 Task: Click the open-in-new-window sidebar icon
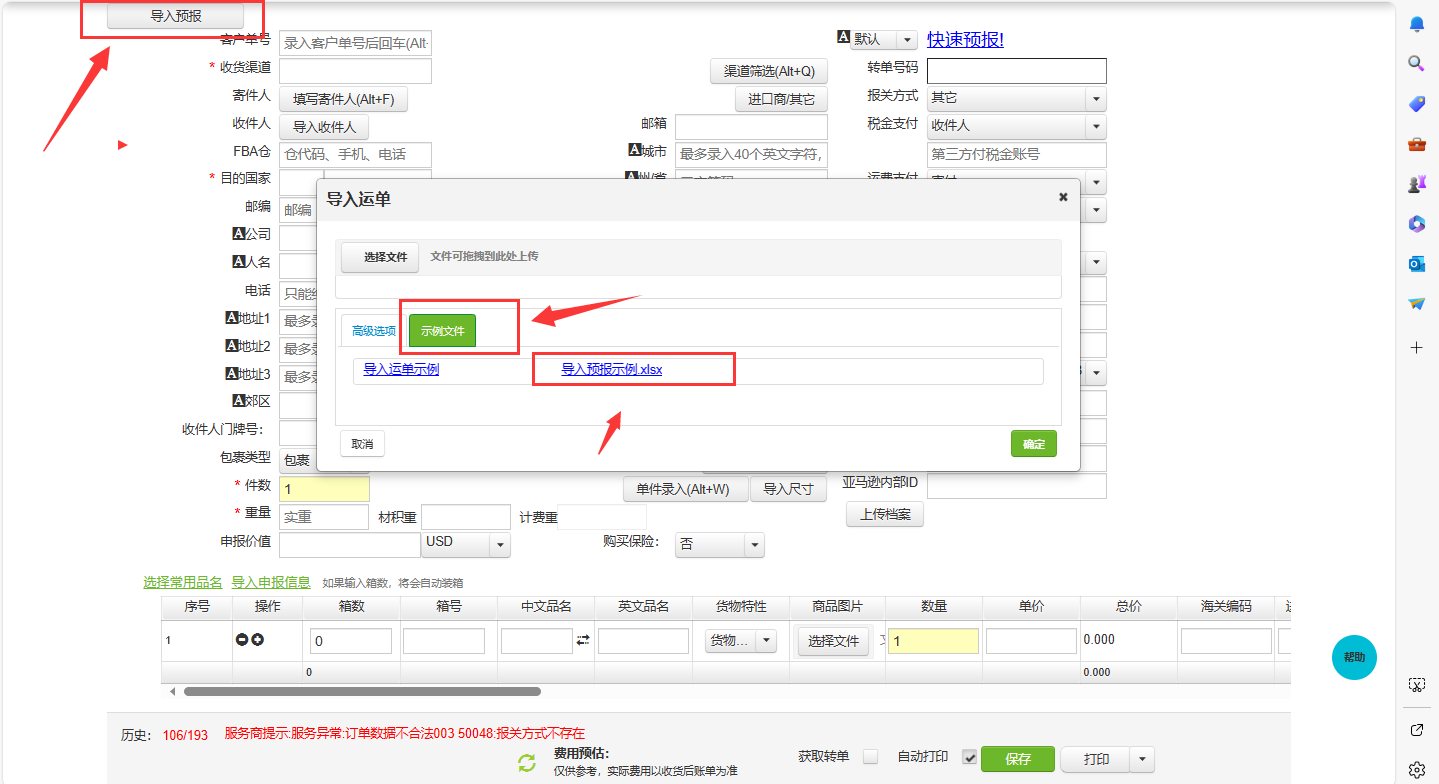pos(1416,730)
